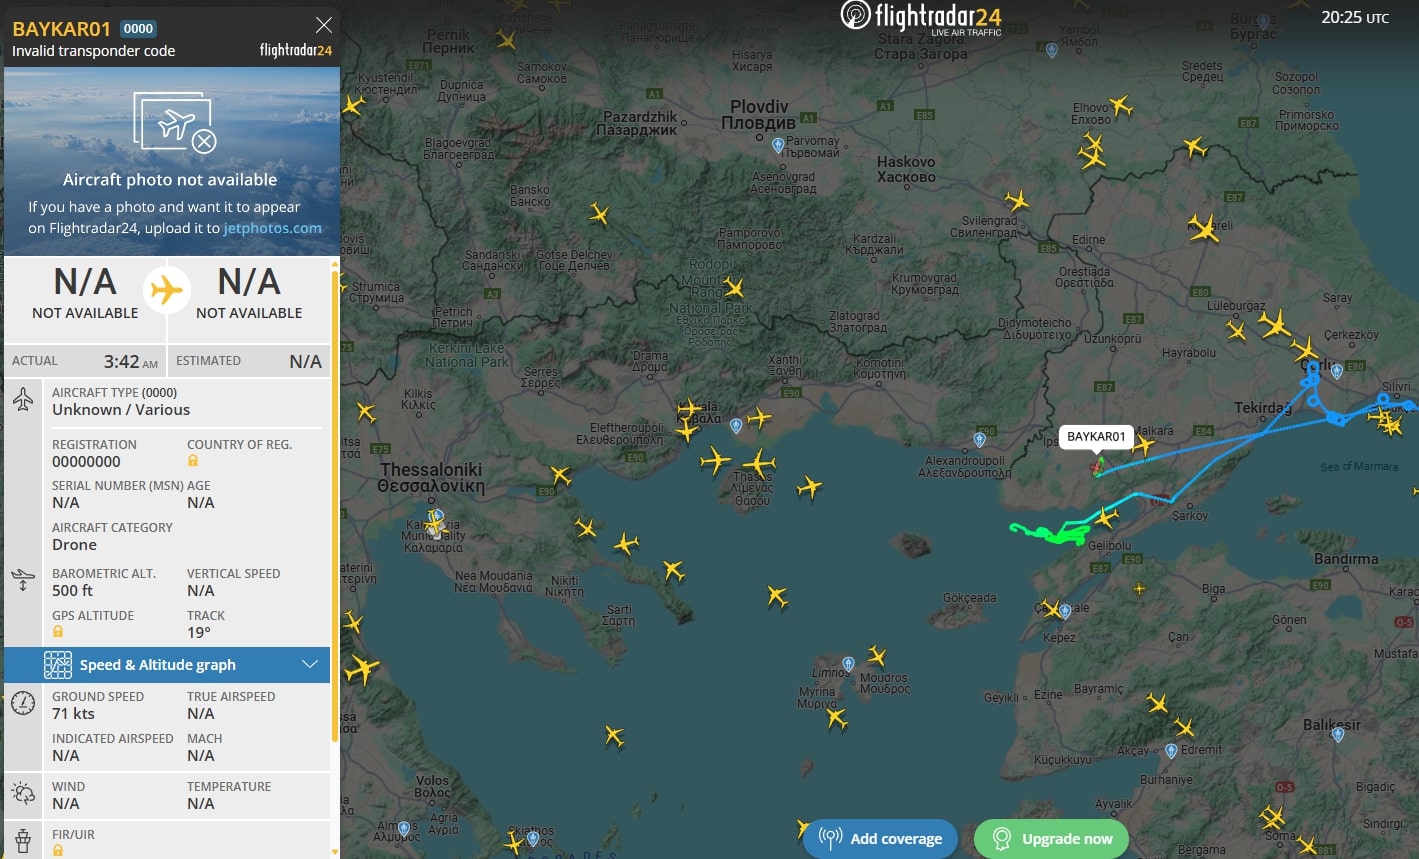Click the Upgrade now button

click(1052, 839)
